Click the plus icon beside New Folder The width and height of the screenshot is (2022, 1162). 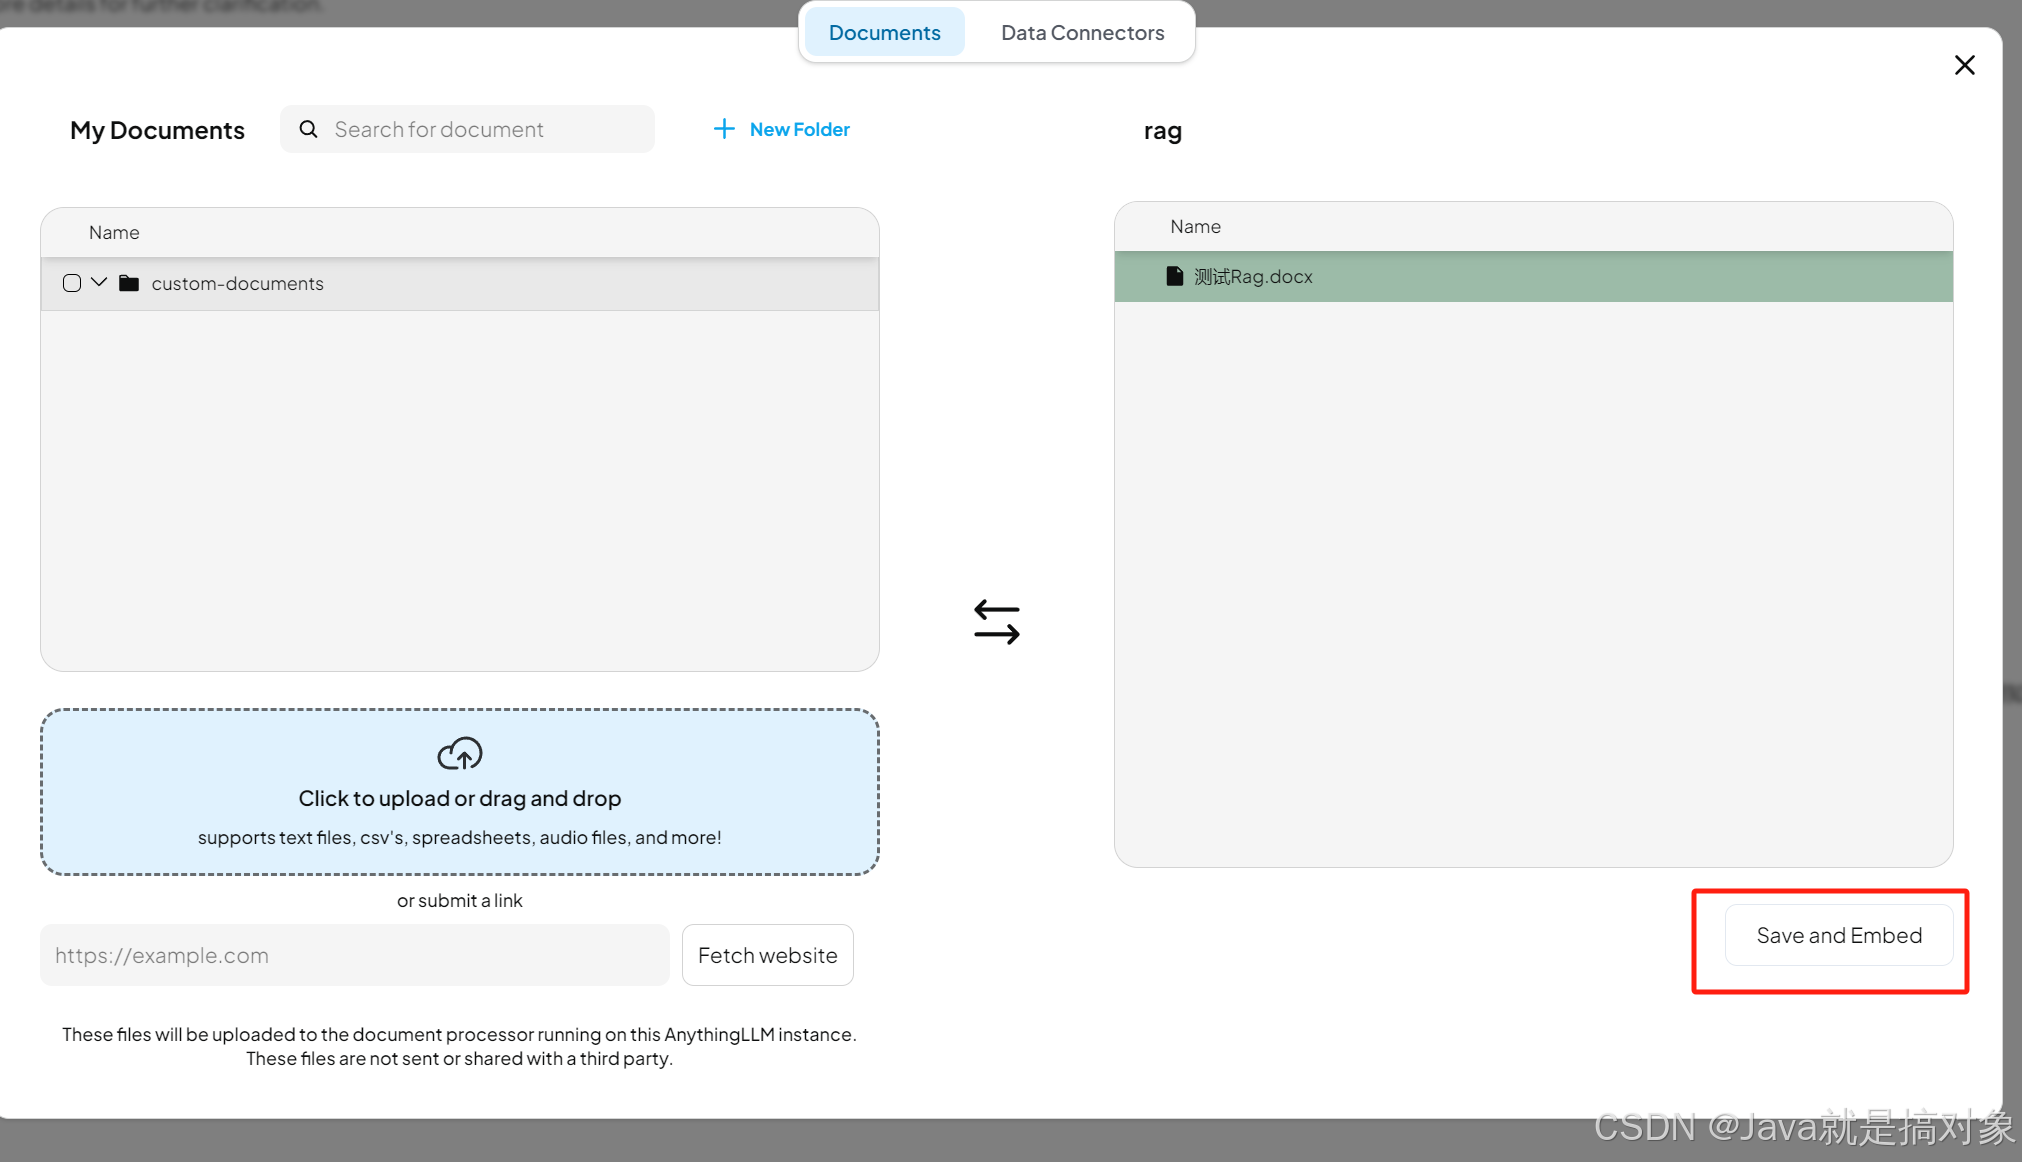click(724, 129)
